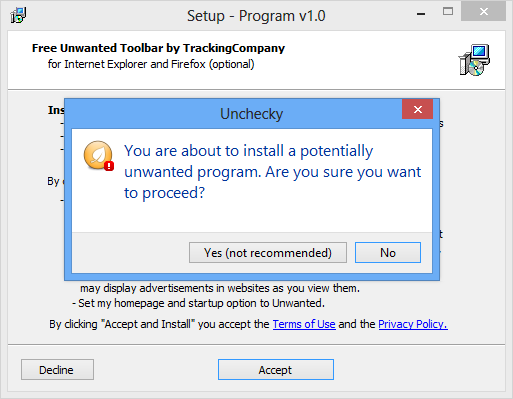The width and height of the screenshot is (513, 399).
Task: Click the potentially unwanted program warning message
Action: click(273, 172)
